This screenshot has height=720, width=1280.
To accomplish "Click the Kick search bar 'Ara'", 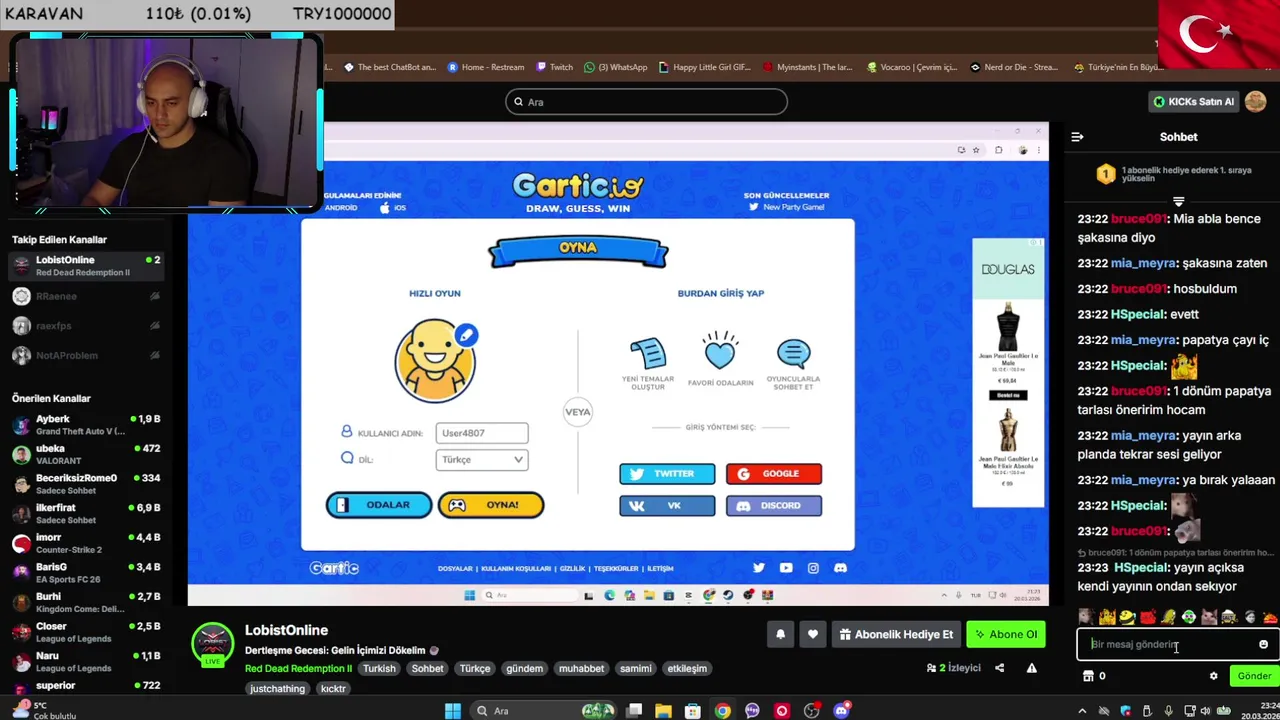I will coord(646,102).
